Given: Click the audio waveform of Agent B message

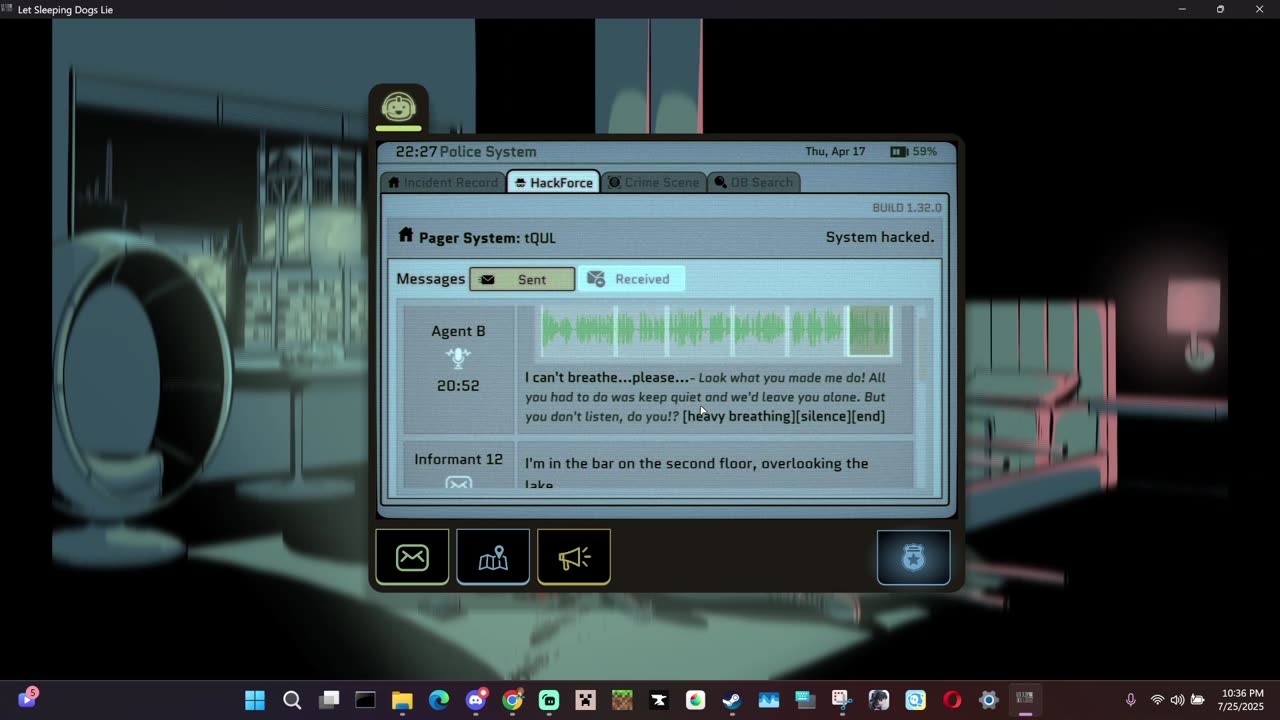Looking at the screenshot, I should (716, 331).
